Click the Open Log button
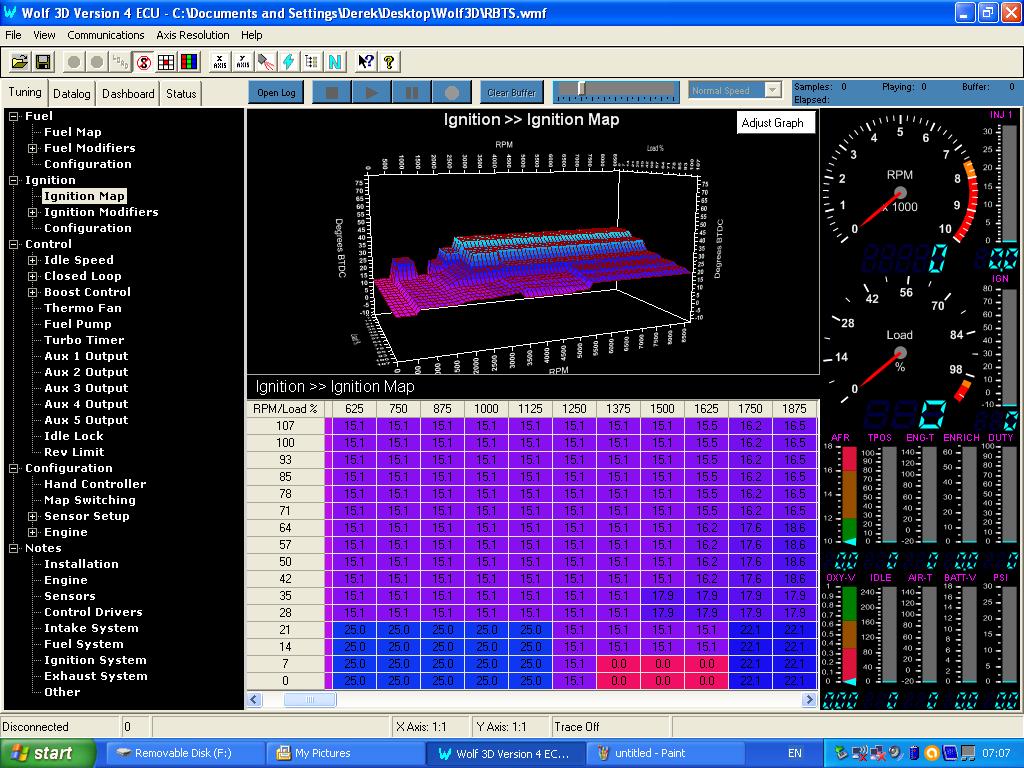 (x=276, y=93)
